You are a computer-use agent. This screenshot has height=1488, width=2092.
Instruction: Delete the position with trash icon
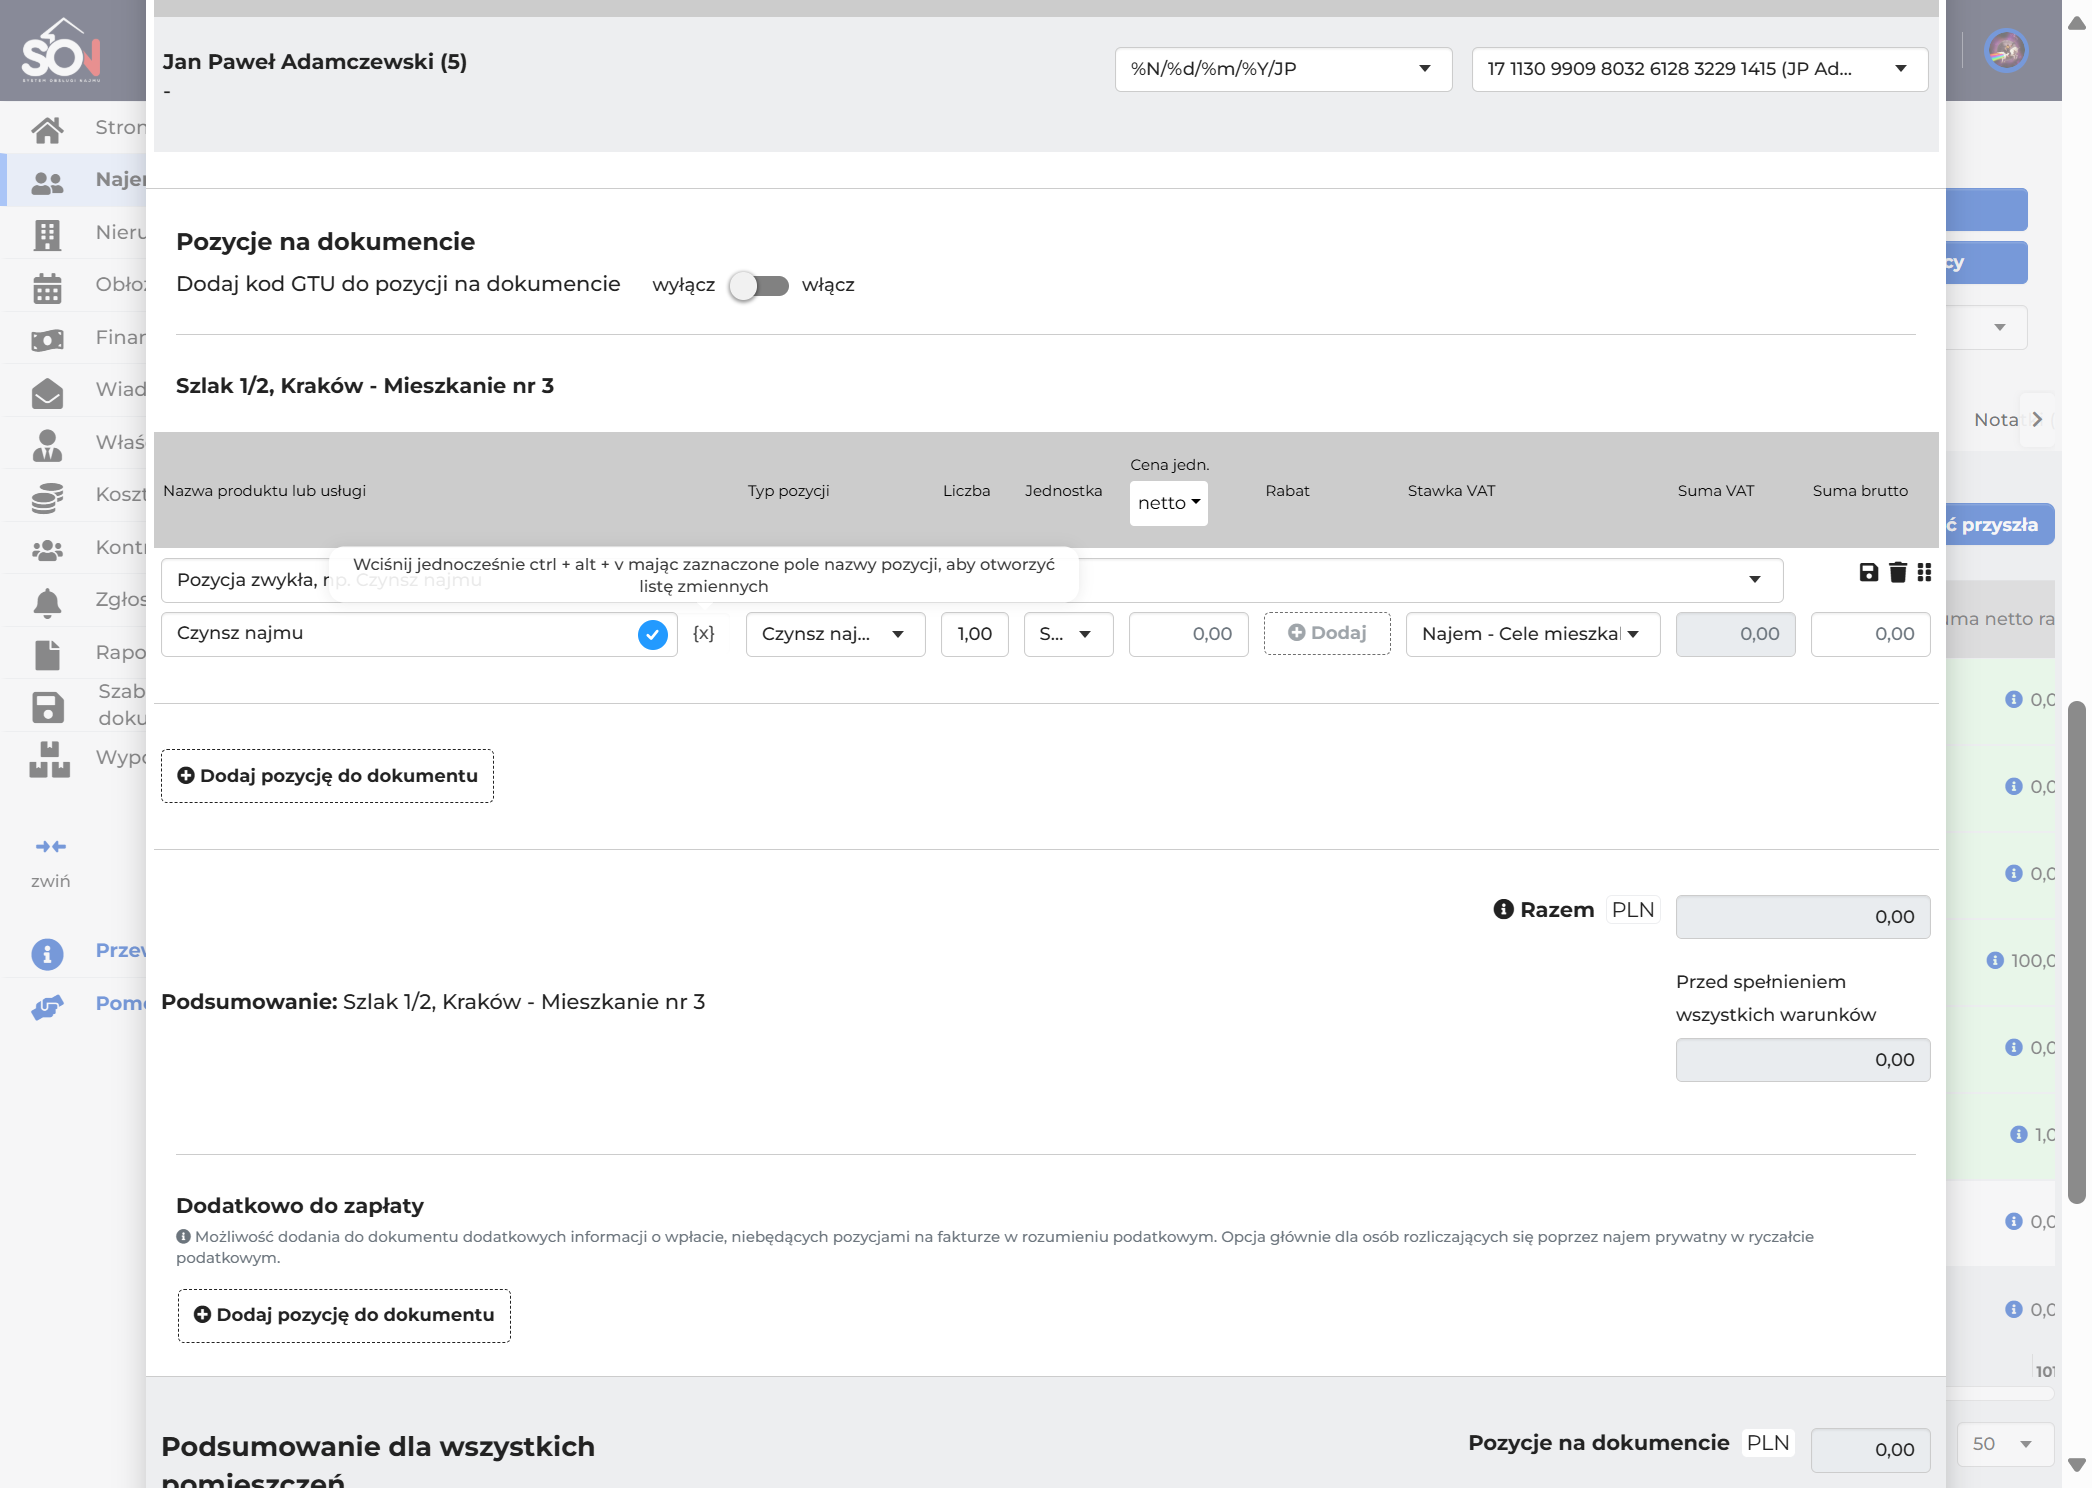[x=1897, y=572]
